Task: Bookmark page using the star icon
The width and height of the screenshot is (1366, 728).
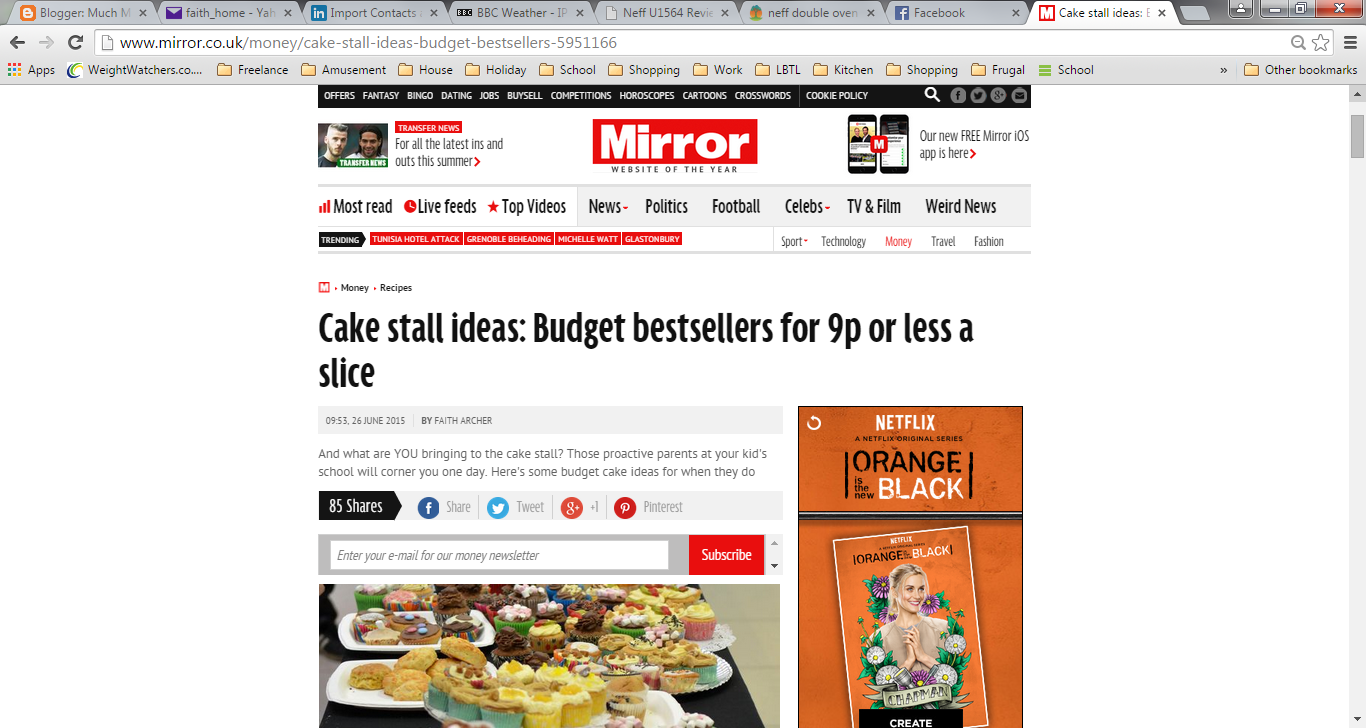Action: 1321,42
